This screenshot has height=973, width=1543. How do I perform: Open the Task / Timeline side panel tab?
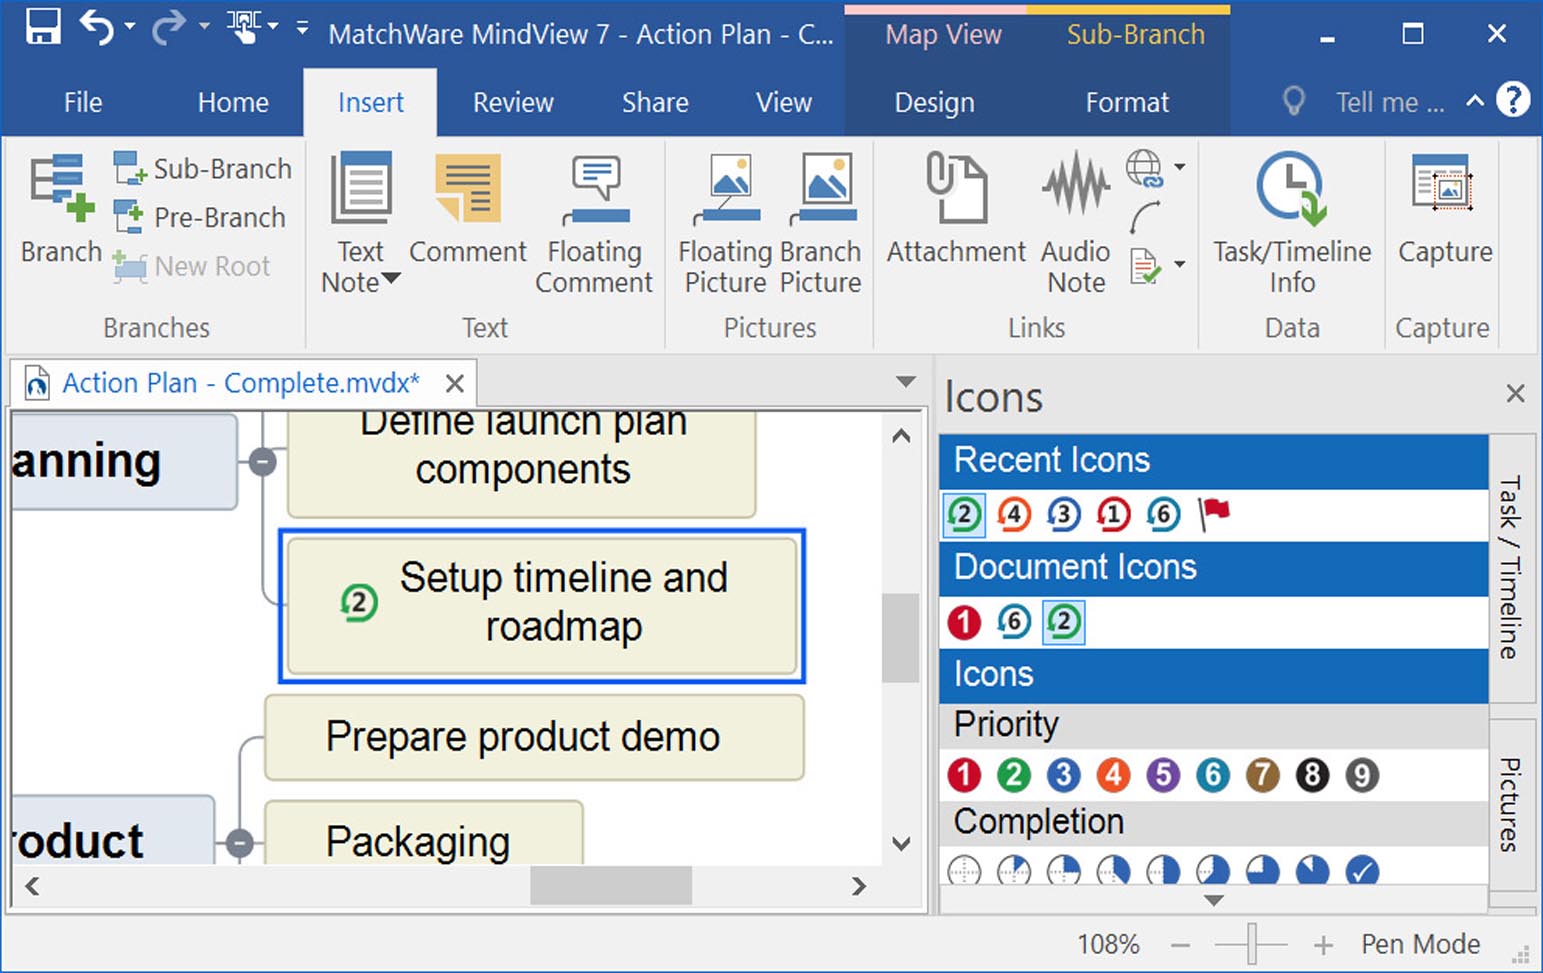pyautogui.click(x=1511, y=567)
